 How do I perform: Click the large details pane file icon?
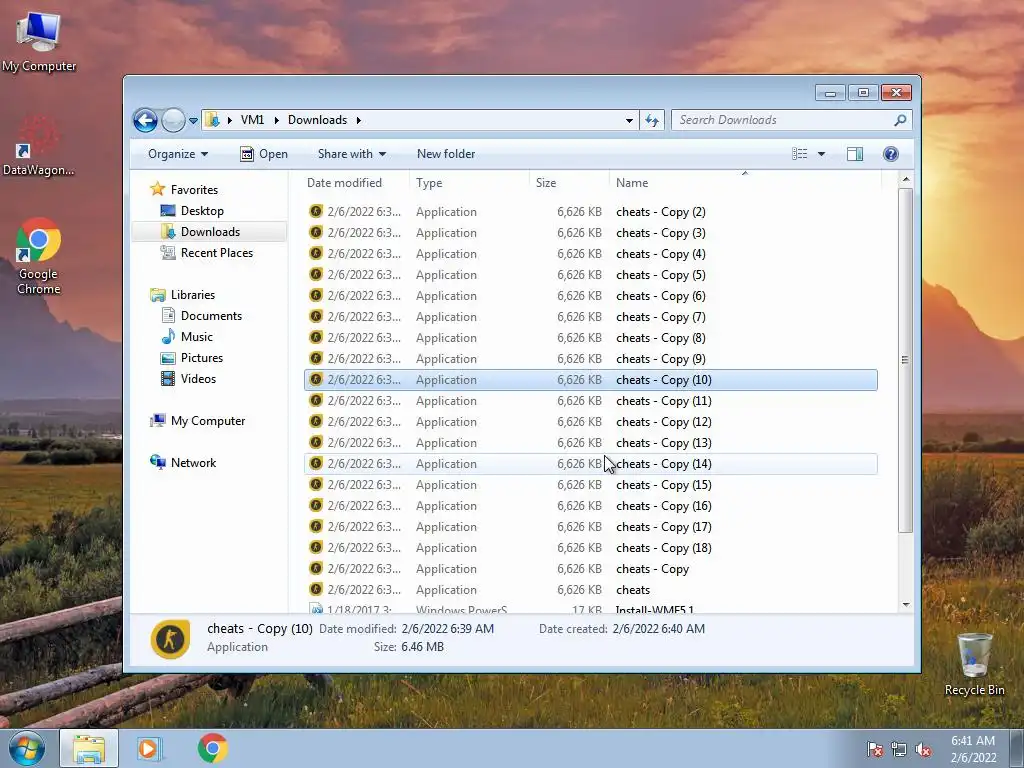(x=170, y=639)
